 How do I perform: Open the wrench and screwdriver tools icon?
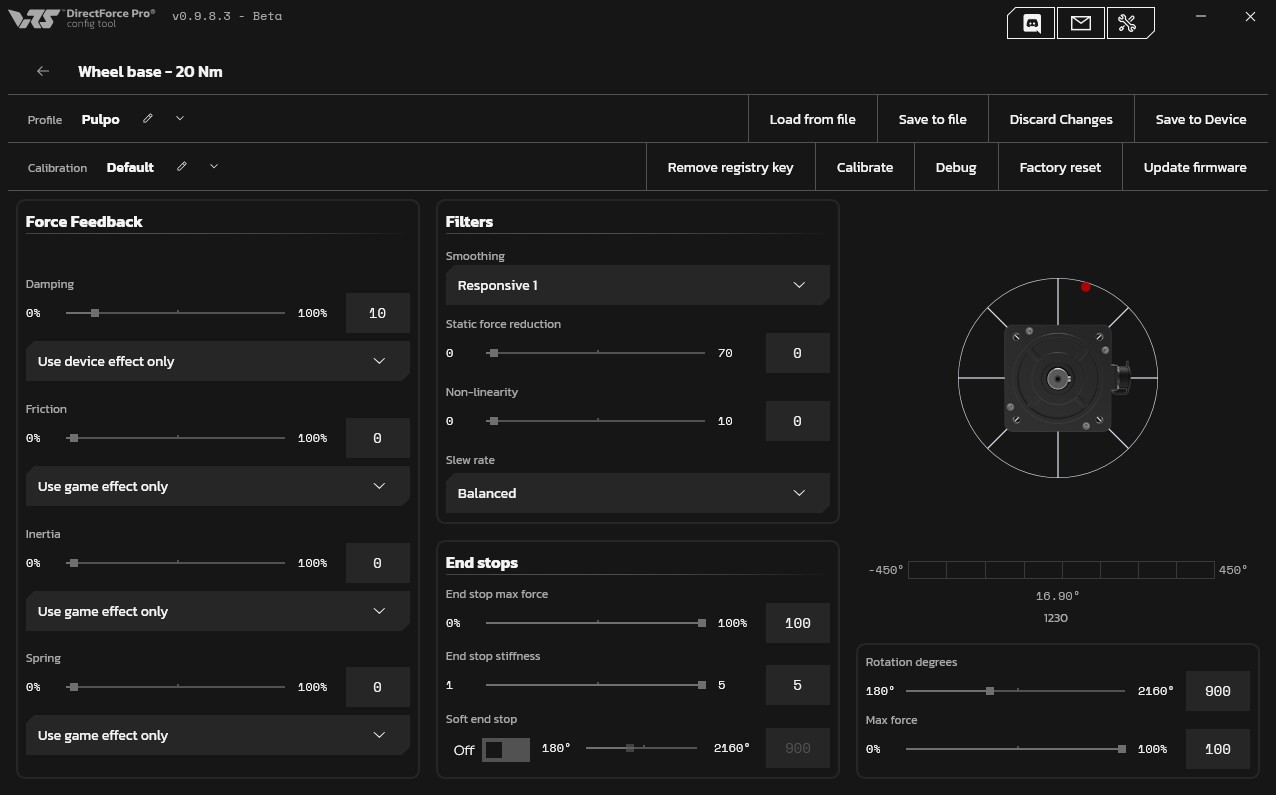coord(1129,23)
